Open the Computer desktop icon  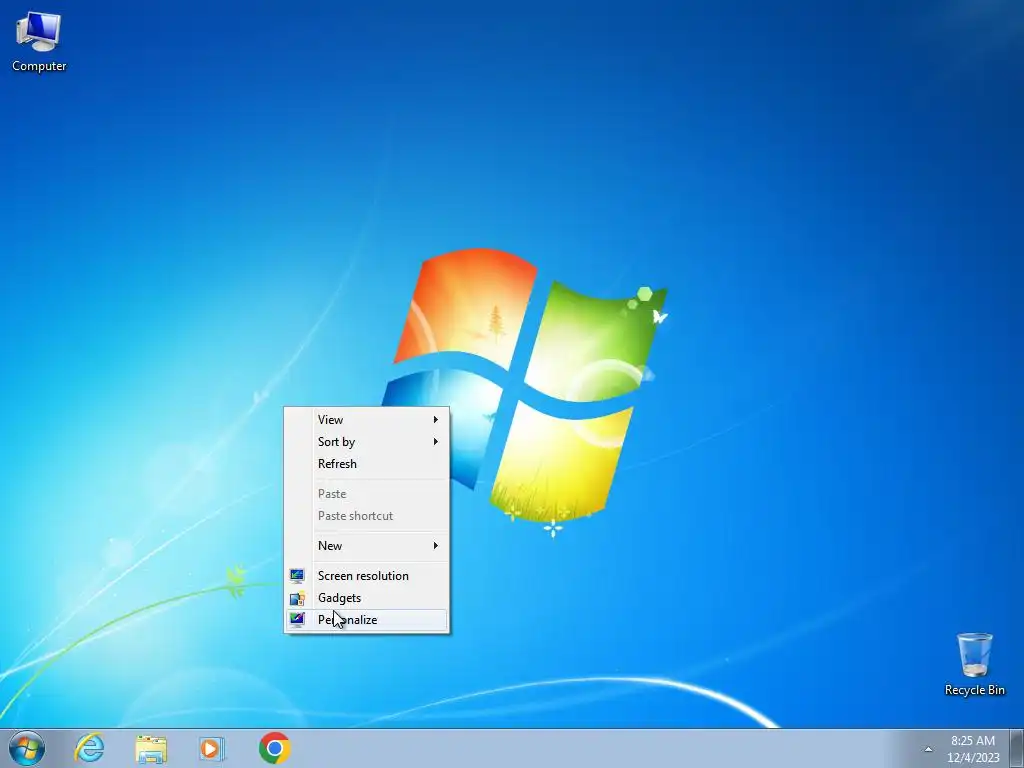(39, 41)
